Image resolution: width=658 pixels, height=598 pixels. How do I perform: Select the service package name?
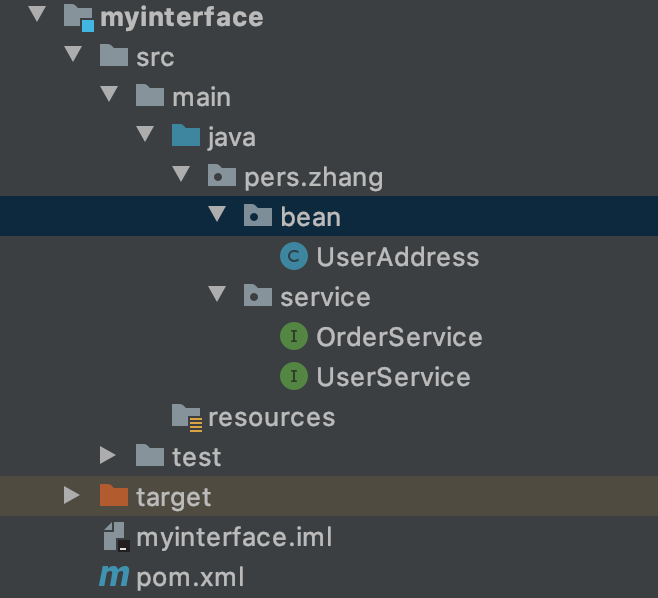coord(325,297)
